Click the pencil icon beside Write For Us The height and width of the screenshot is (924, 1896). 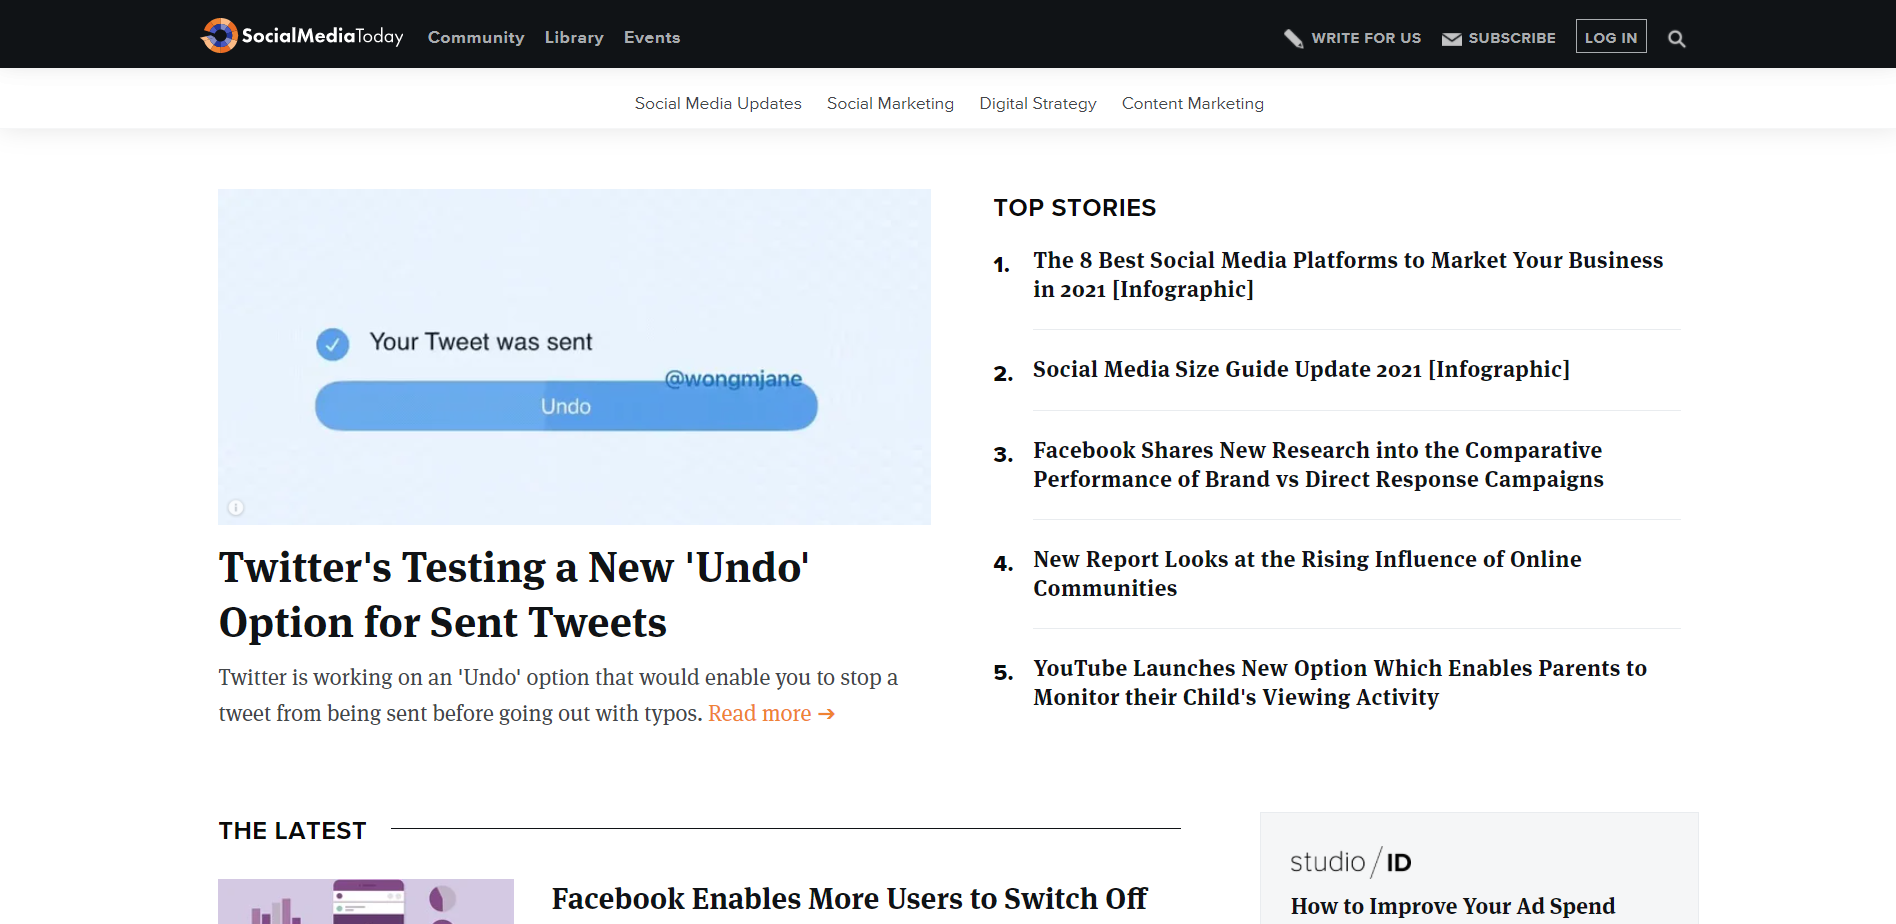1293,39
